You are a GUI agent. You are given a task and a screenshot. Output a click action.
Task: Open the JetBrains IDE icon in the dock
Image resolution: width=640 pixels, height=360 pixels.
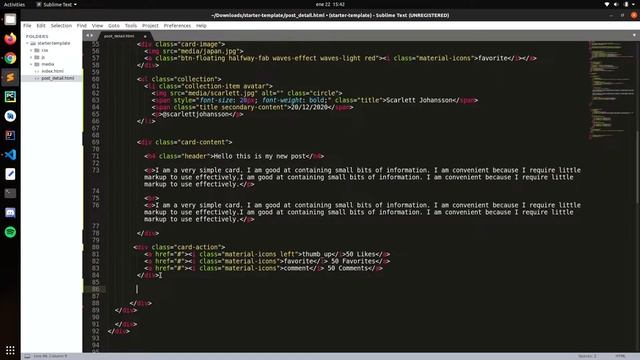(x=10, y=135)
